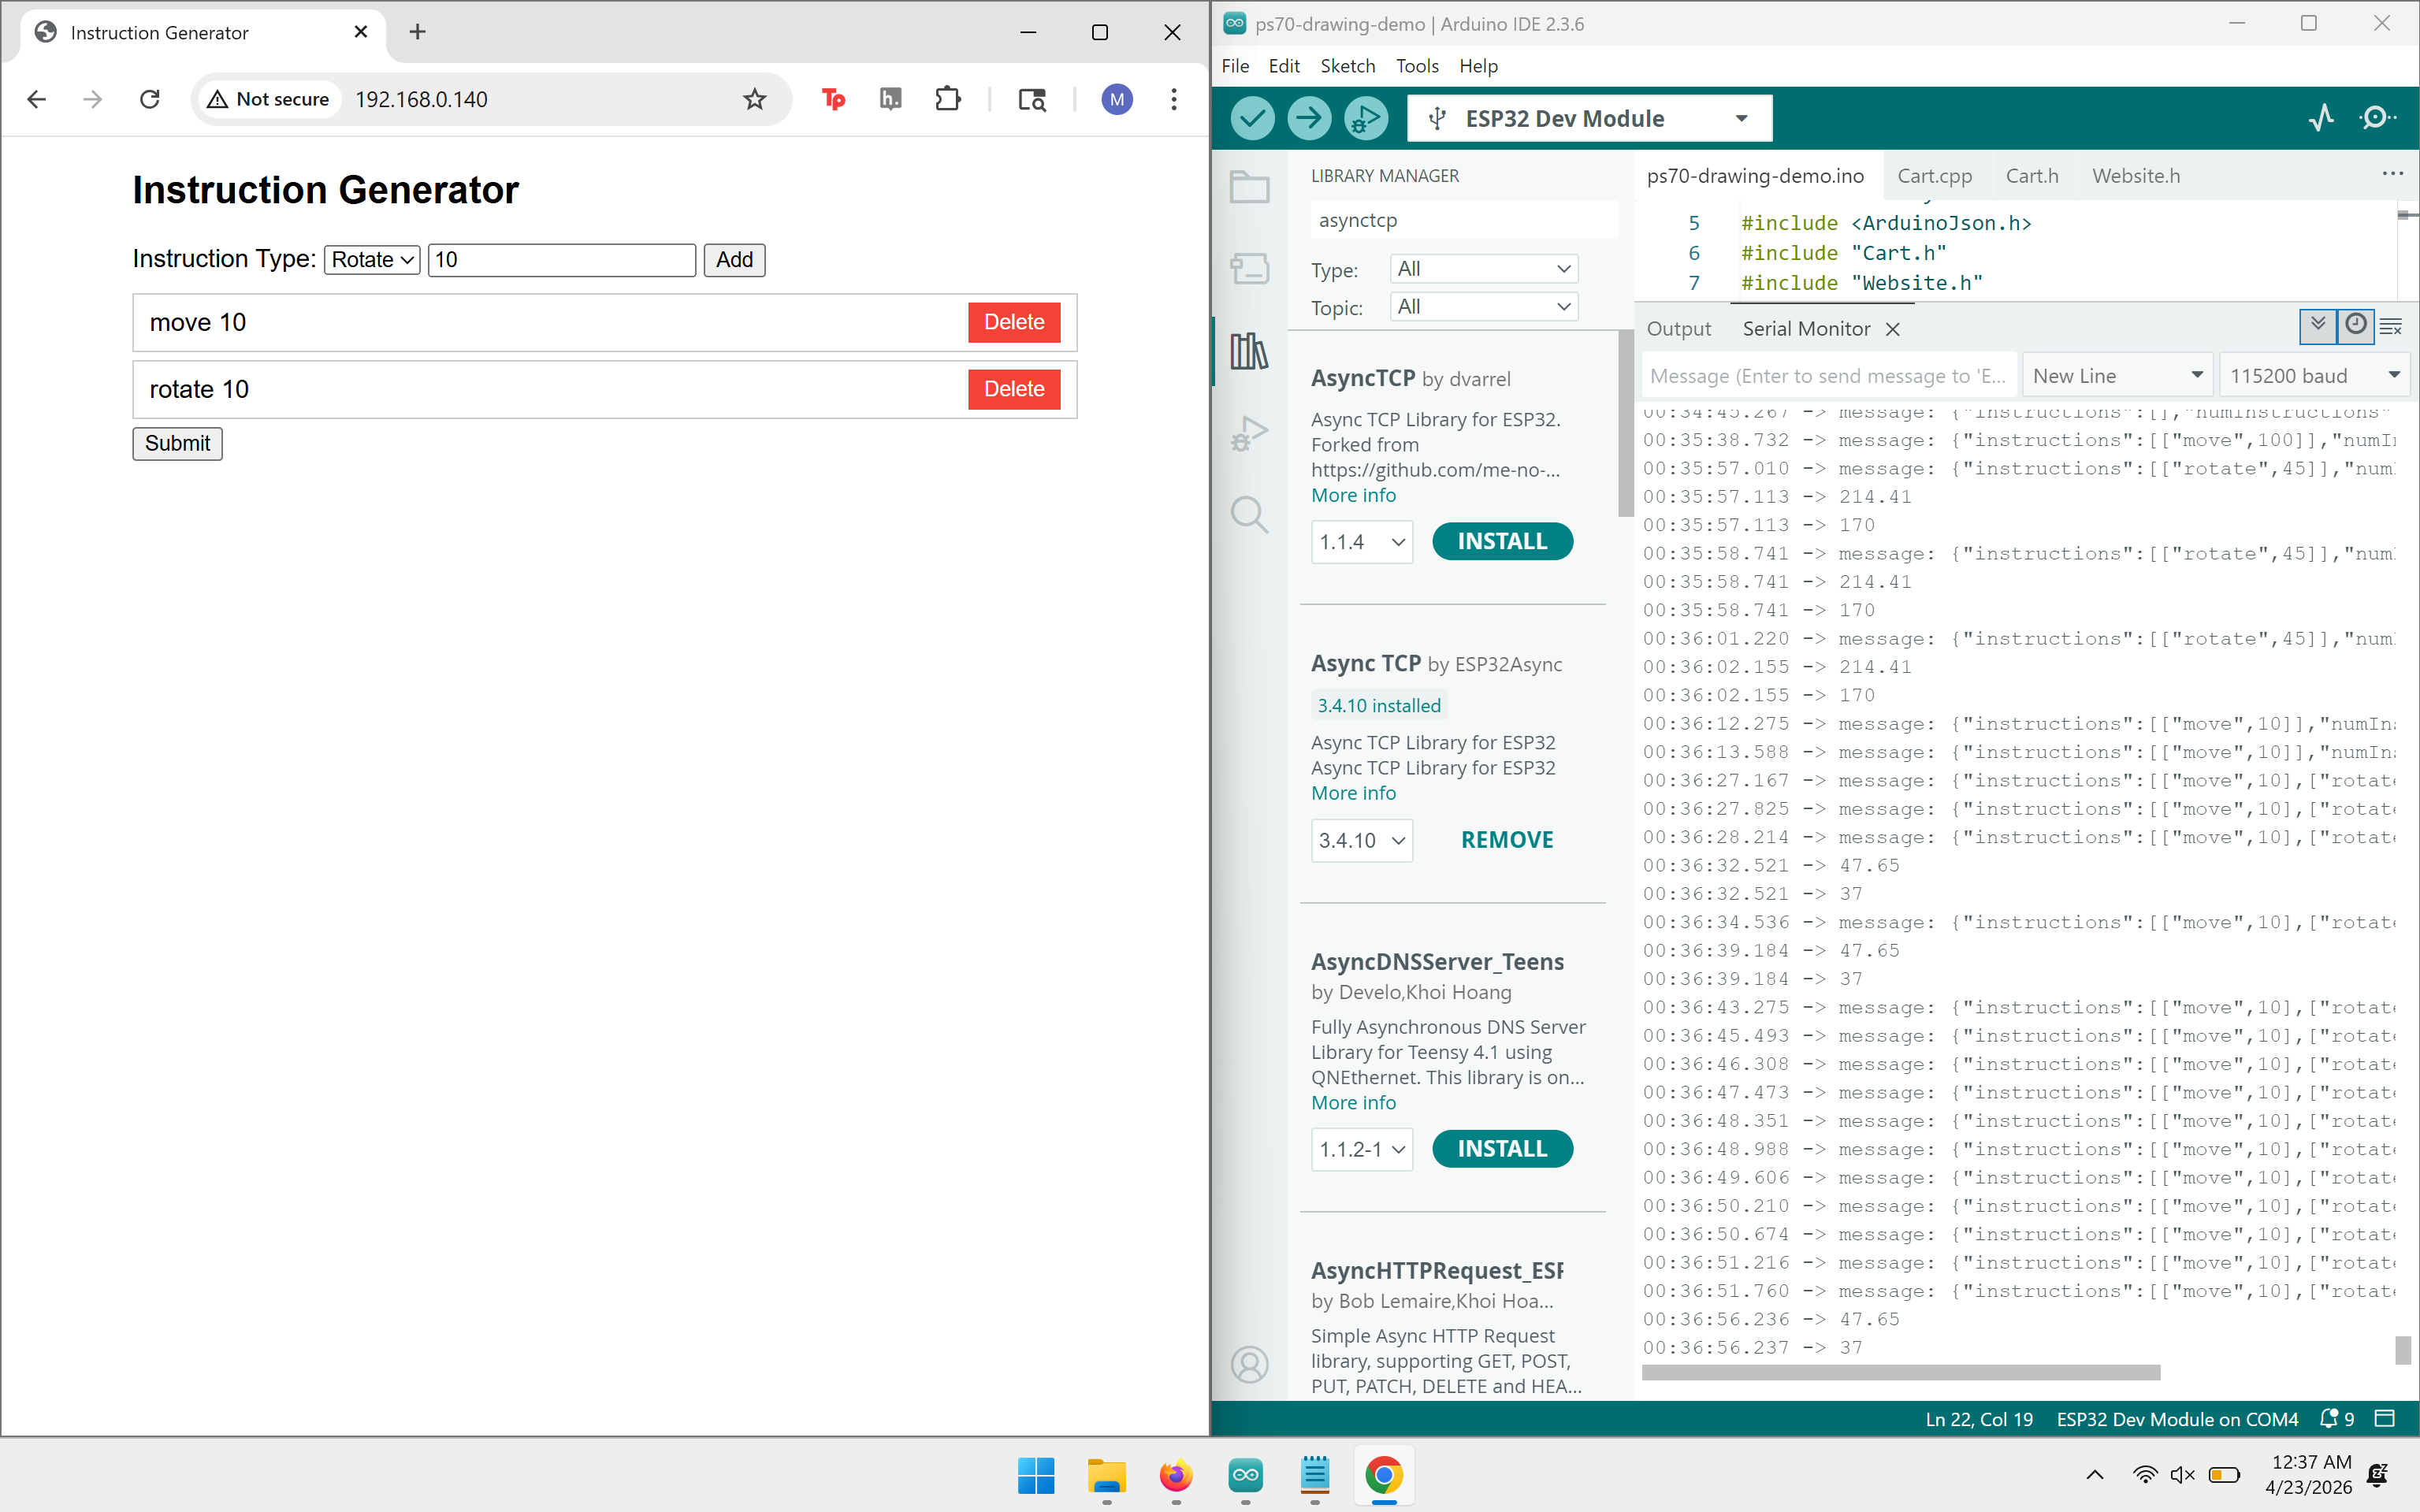The image size is (2420, 1512).
Task: Open the Library Manager Type filter dropdown
Action: coord(1484,269)
